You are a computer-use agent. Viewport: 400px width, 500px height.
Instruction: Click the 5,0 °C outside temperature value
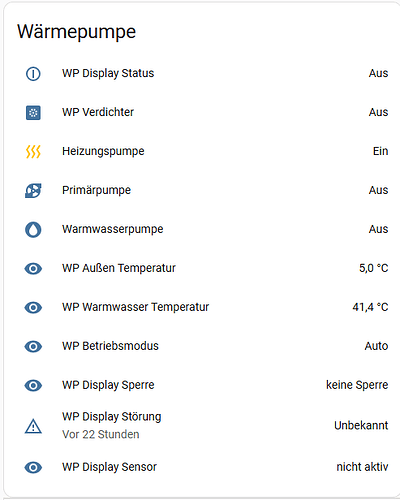pos(373,268)
